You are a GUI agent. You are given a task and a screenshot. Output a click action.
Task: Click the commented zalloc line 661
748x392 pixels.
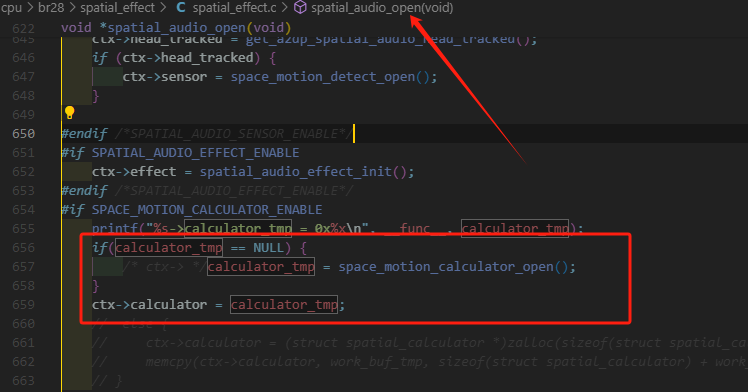click(x=420, y=343)
